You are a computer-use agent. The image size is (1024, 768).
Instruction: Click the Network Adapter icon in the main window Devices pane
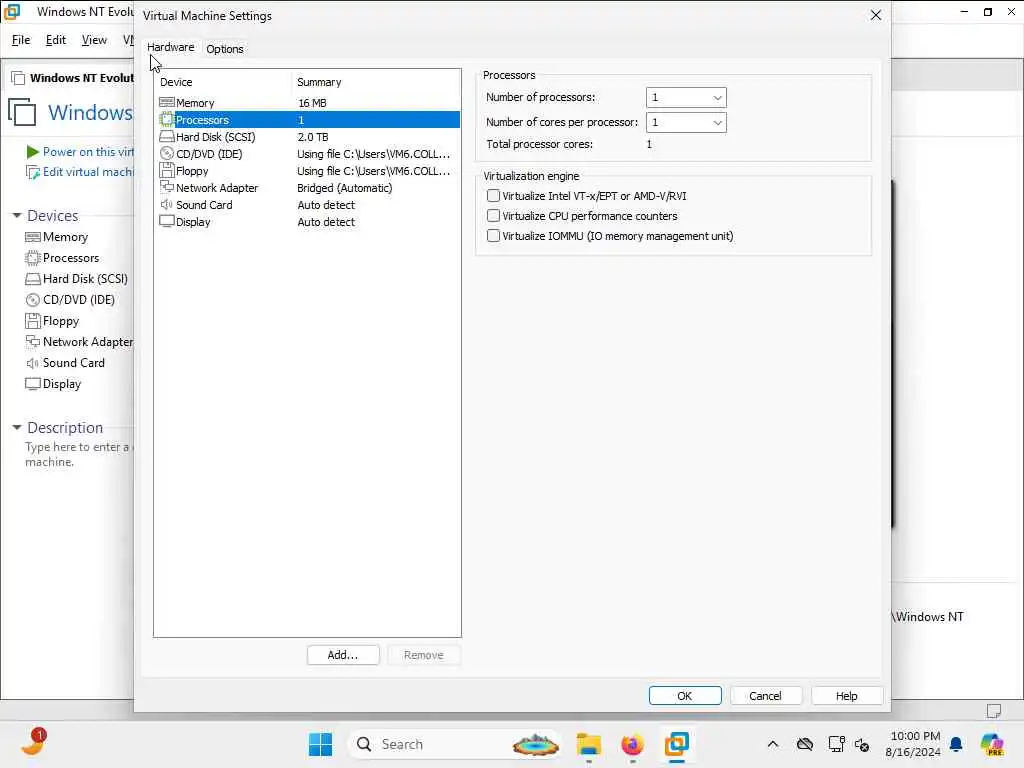33,341
